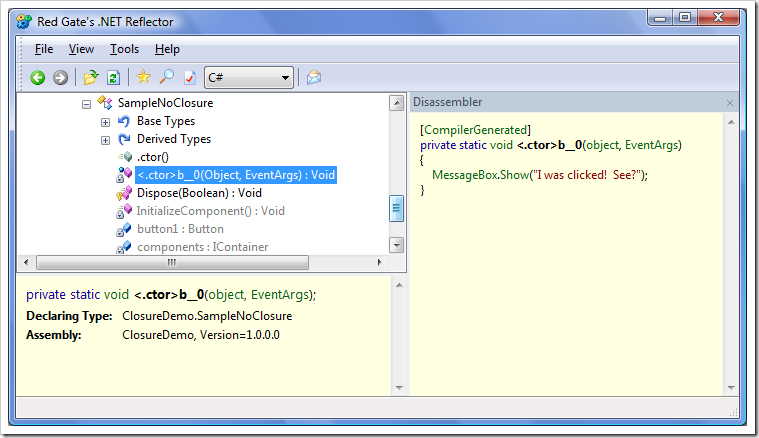759x438 pixels.
Task: Open the Tools menu
Action: pyautogui.click(x=124, y=49)
